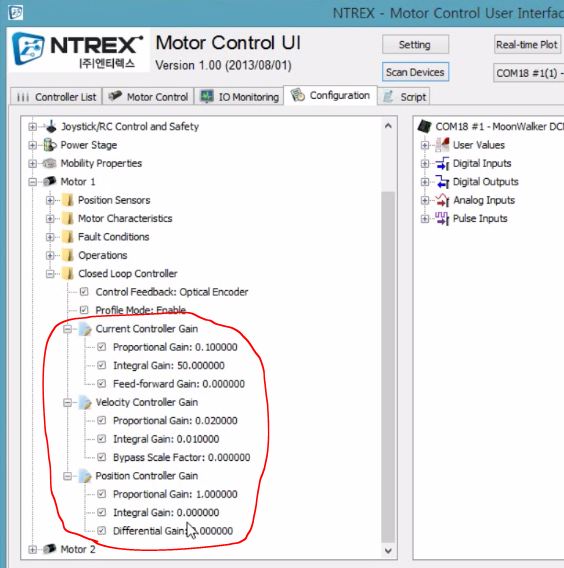Click the Motor 2 motor icon
Image resolution: width=564 pixels, height=568 pixels.
(x=50, y=549)
